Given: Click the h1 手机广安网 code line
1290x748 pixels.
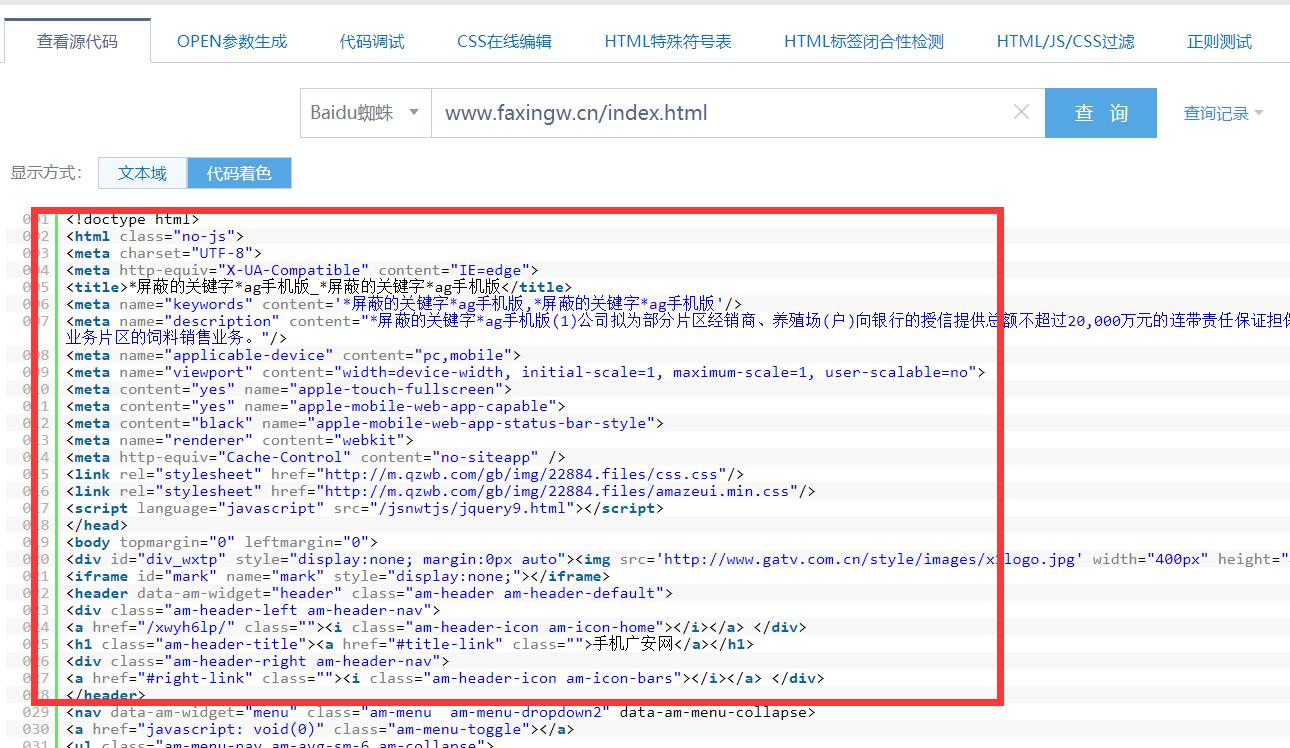Looking at the screenshot, I should click(x=409, y=644).
